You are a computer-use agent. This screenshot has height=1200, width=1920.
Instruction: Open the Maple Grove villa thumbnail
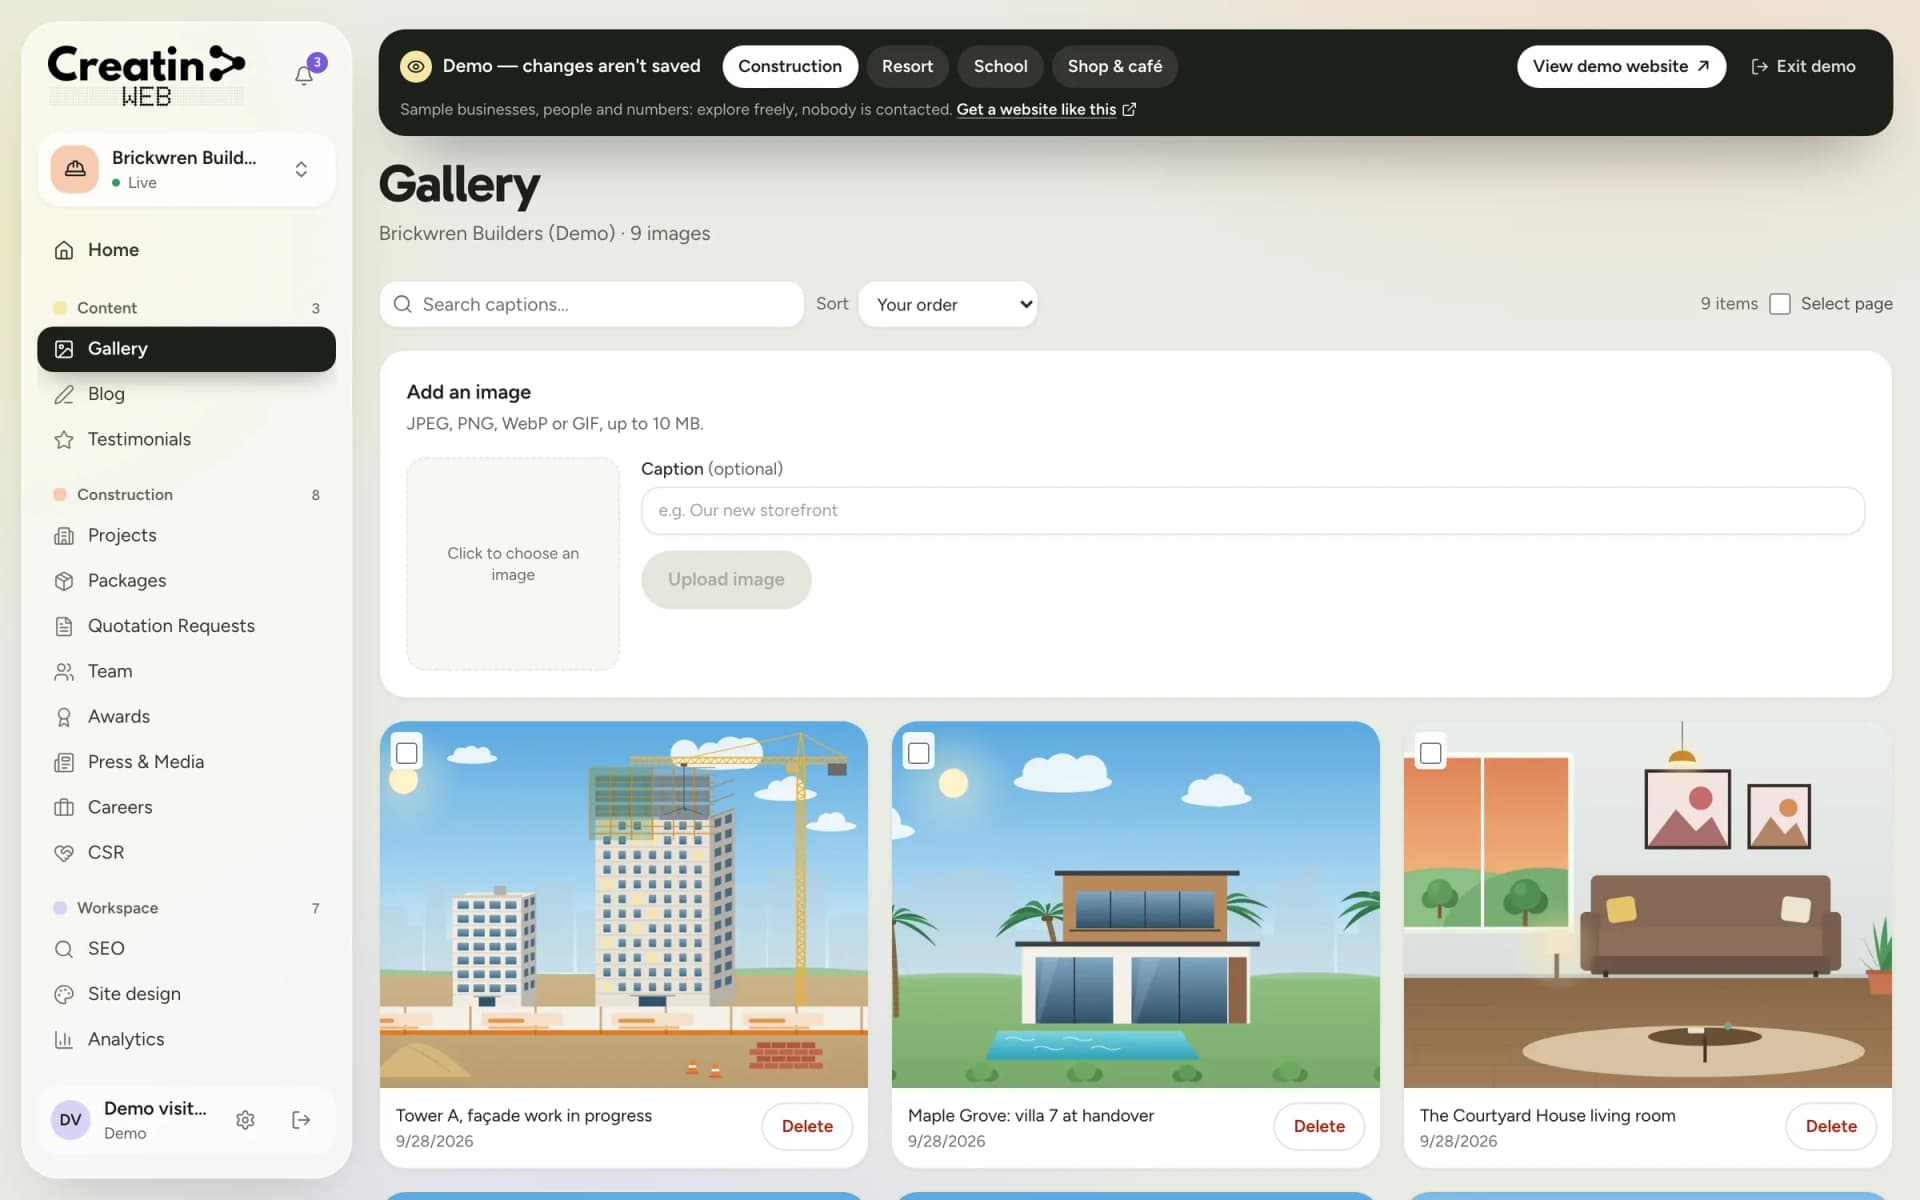1136,905
